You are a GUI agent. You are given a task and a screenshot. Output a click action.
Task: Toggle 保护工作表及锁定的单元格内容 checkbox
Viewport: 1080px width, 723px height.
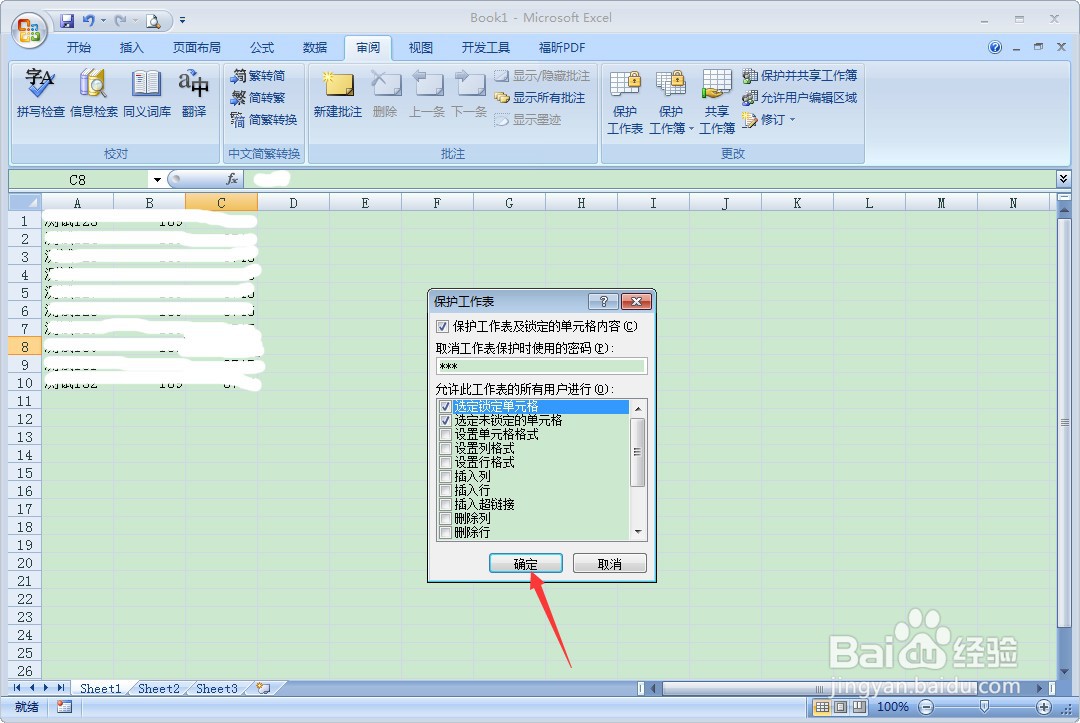coord(441,326)
